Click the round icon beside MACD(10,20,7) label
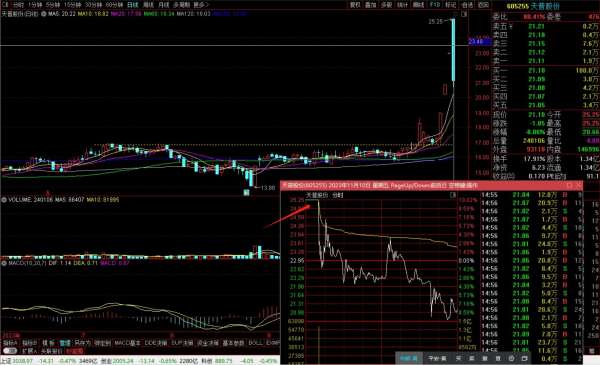 (x=4, y=263)
